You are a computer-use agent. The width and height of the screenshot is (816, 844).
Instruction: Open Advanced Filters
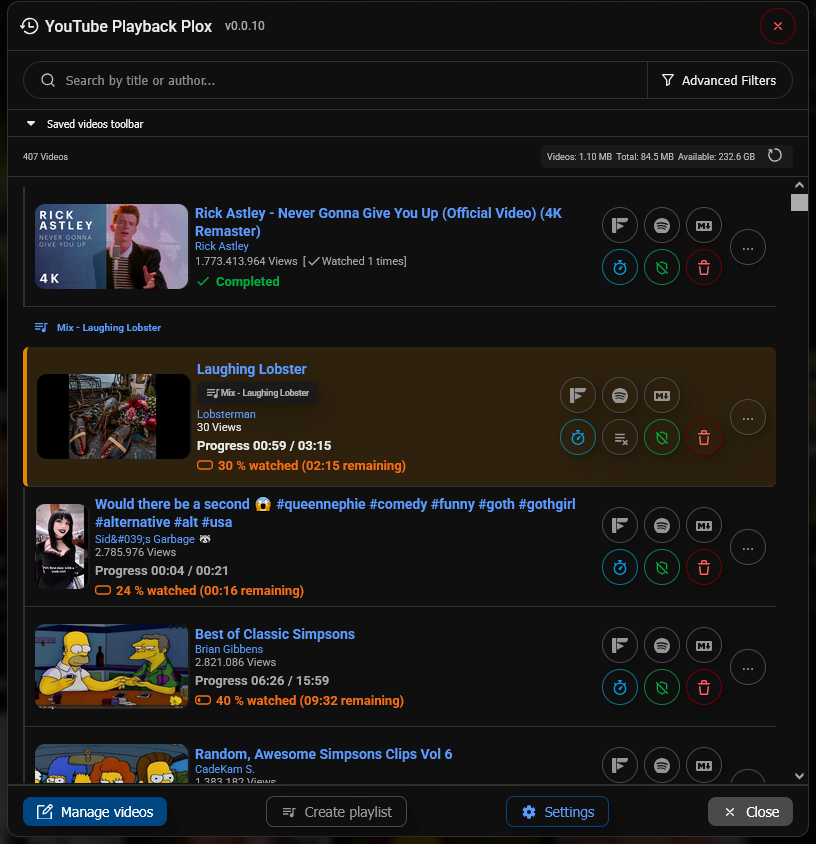click(719, 80)
